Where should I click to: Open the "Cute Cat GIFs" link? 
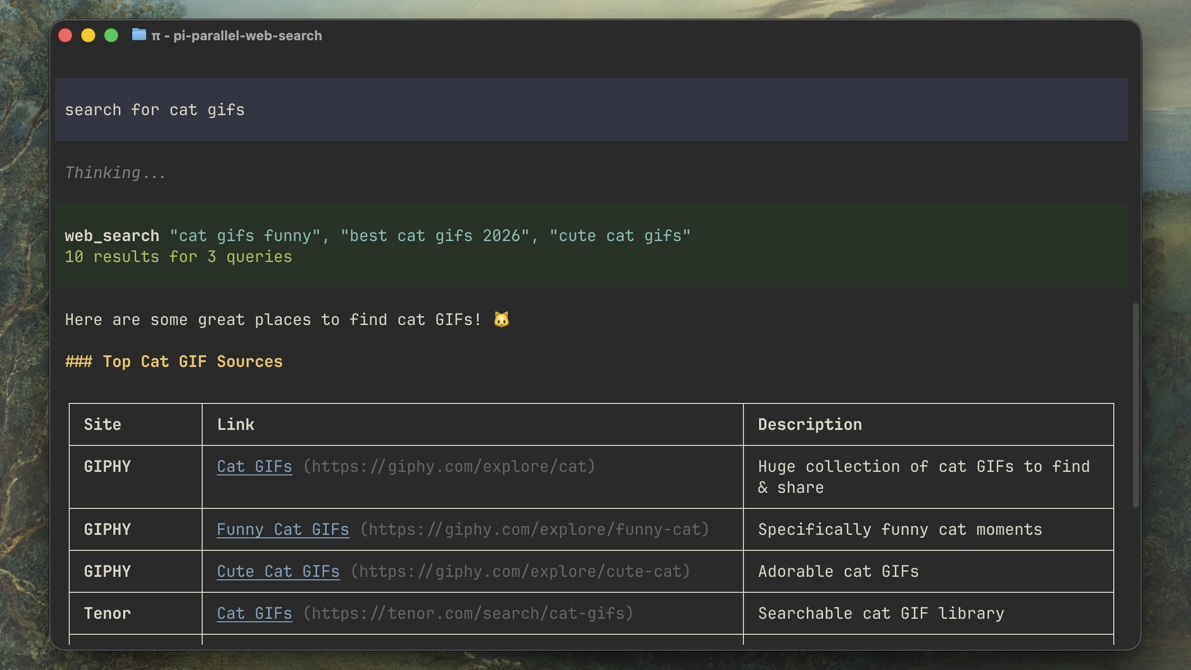(x=278, y=572)
